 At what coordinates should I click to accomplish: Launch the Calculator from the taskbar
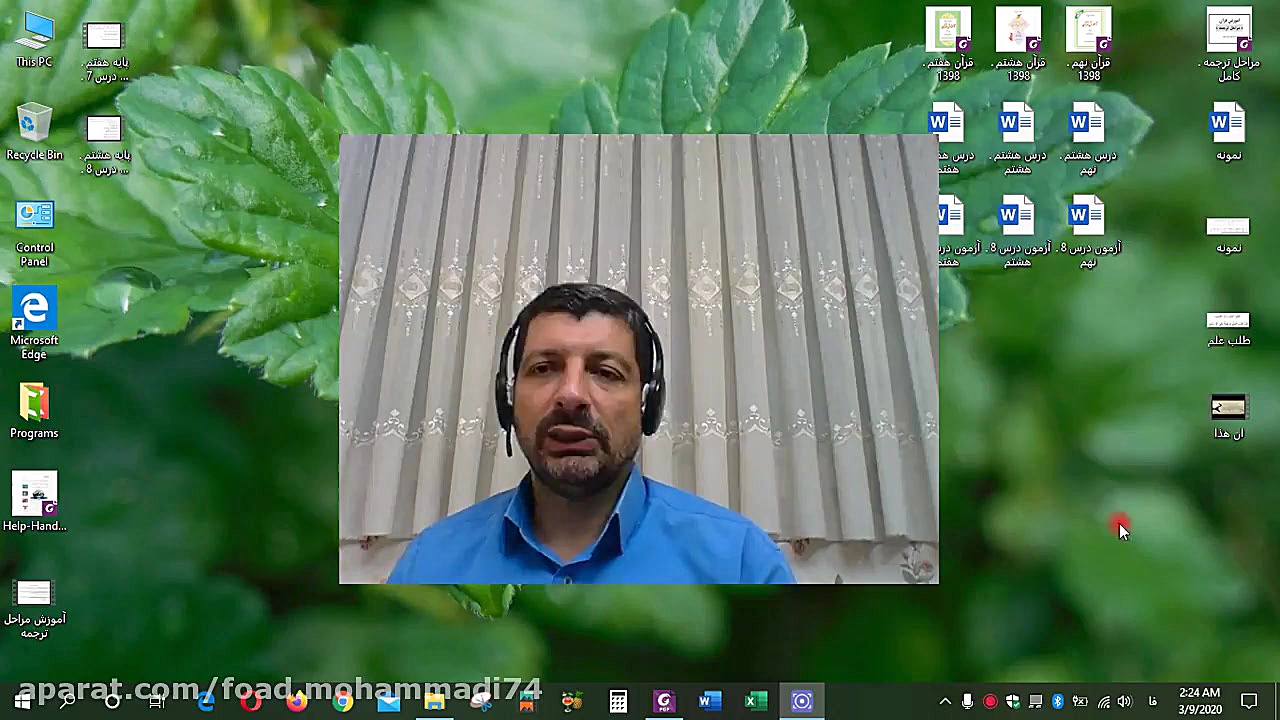(618, 700)
